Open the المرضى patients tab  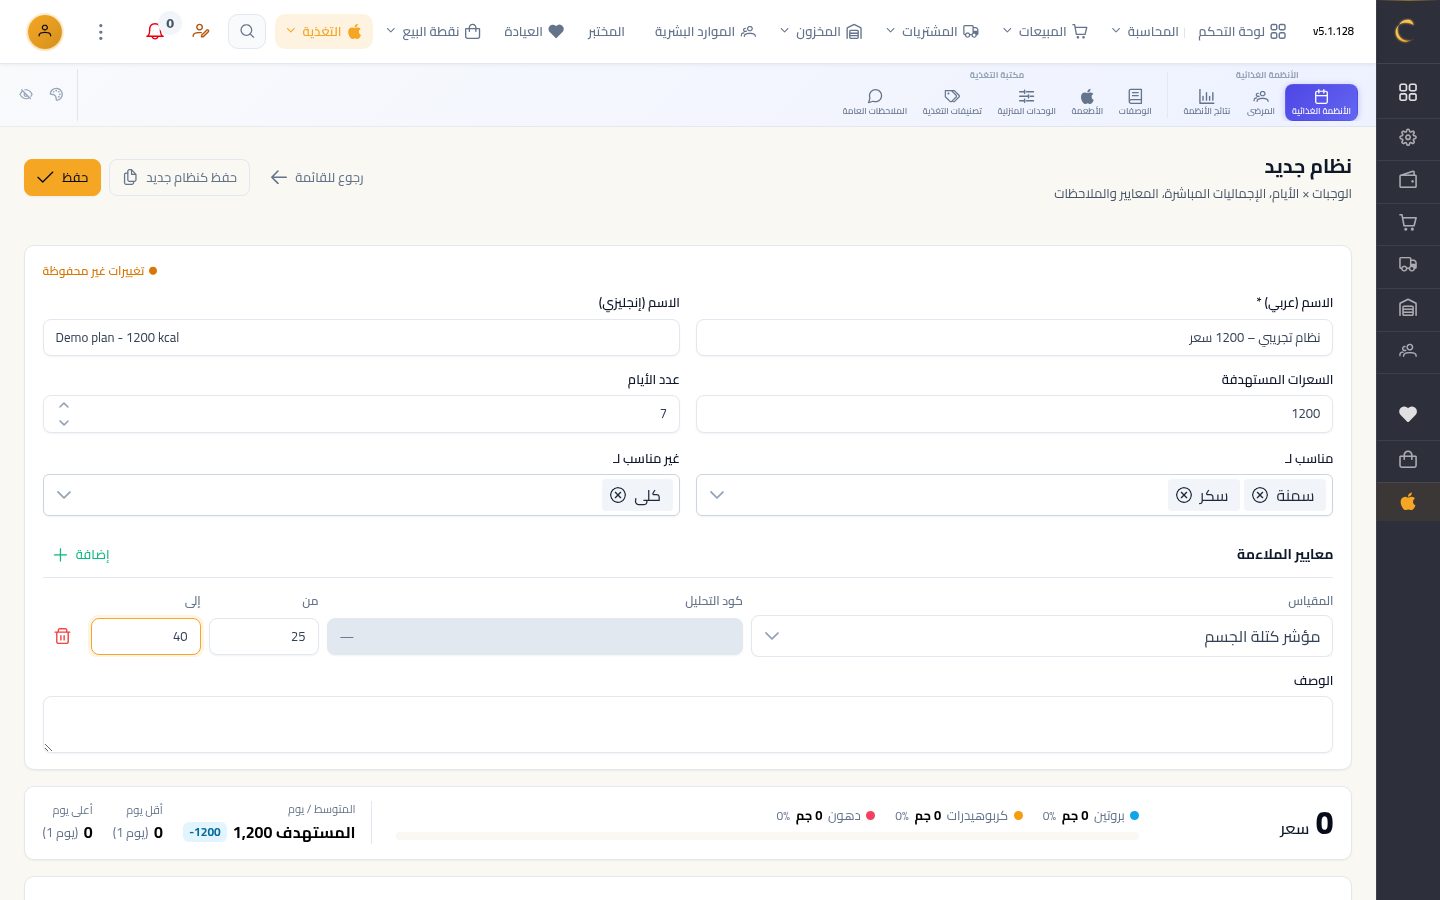point(1261,102)
